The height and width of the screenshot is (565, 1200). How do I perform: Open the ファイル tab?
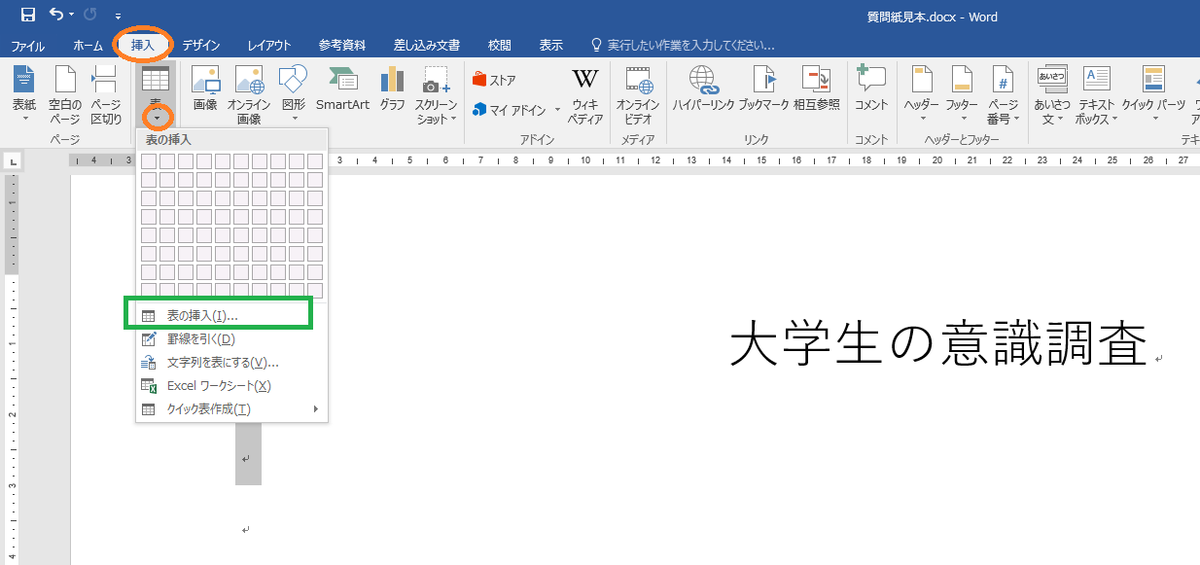pos(28,45)
